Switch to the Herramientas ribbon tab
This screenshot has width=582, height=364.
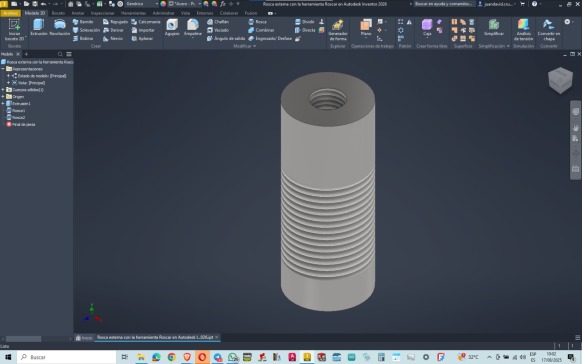pos(133,13)
